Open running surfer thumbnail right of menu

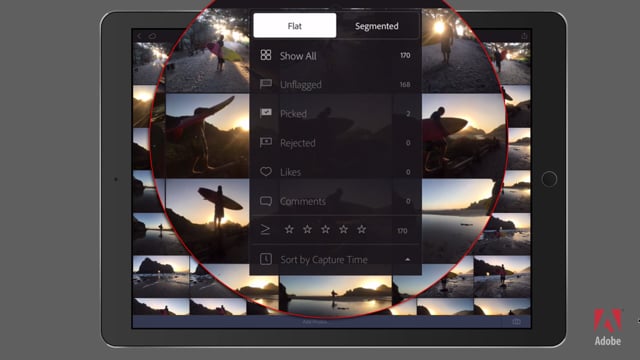tap(464, 136)
